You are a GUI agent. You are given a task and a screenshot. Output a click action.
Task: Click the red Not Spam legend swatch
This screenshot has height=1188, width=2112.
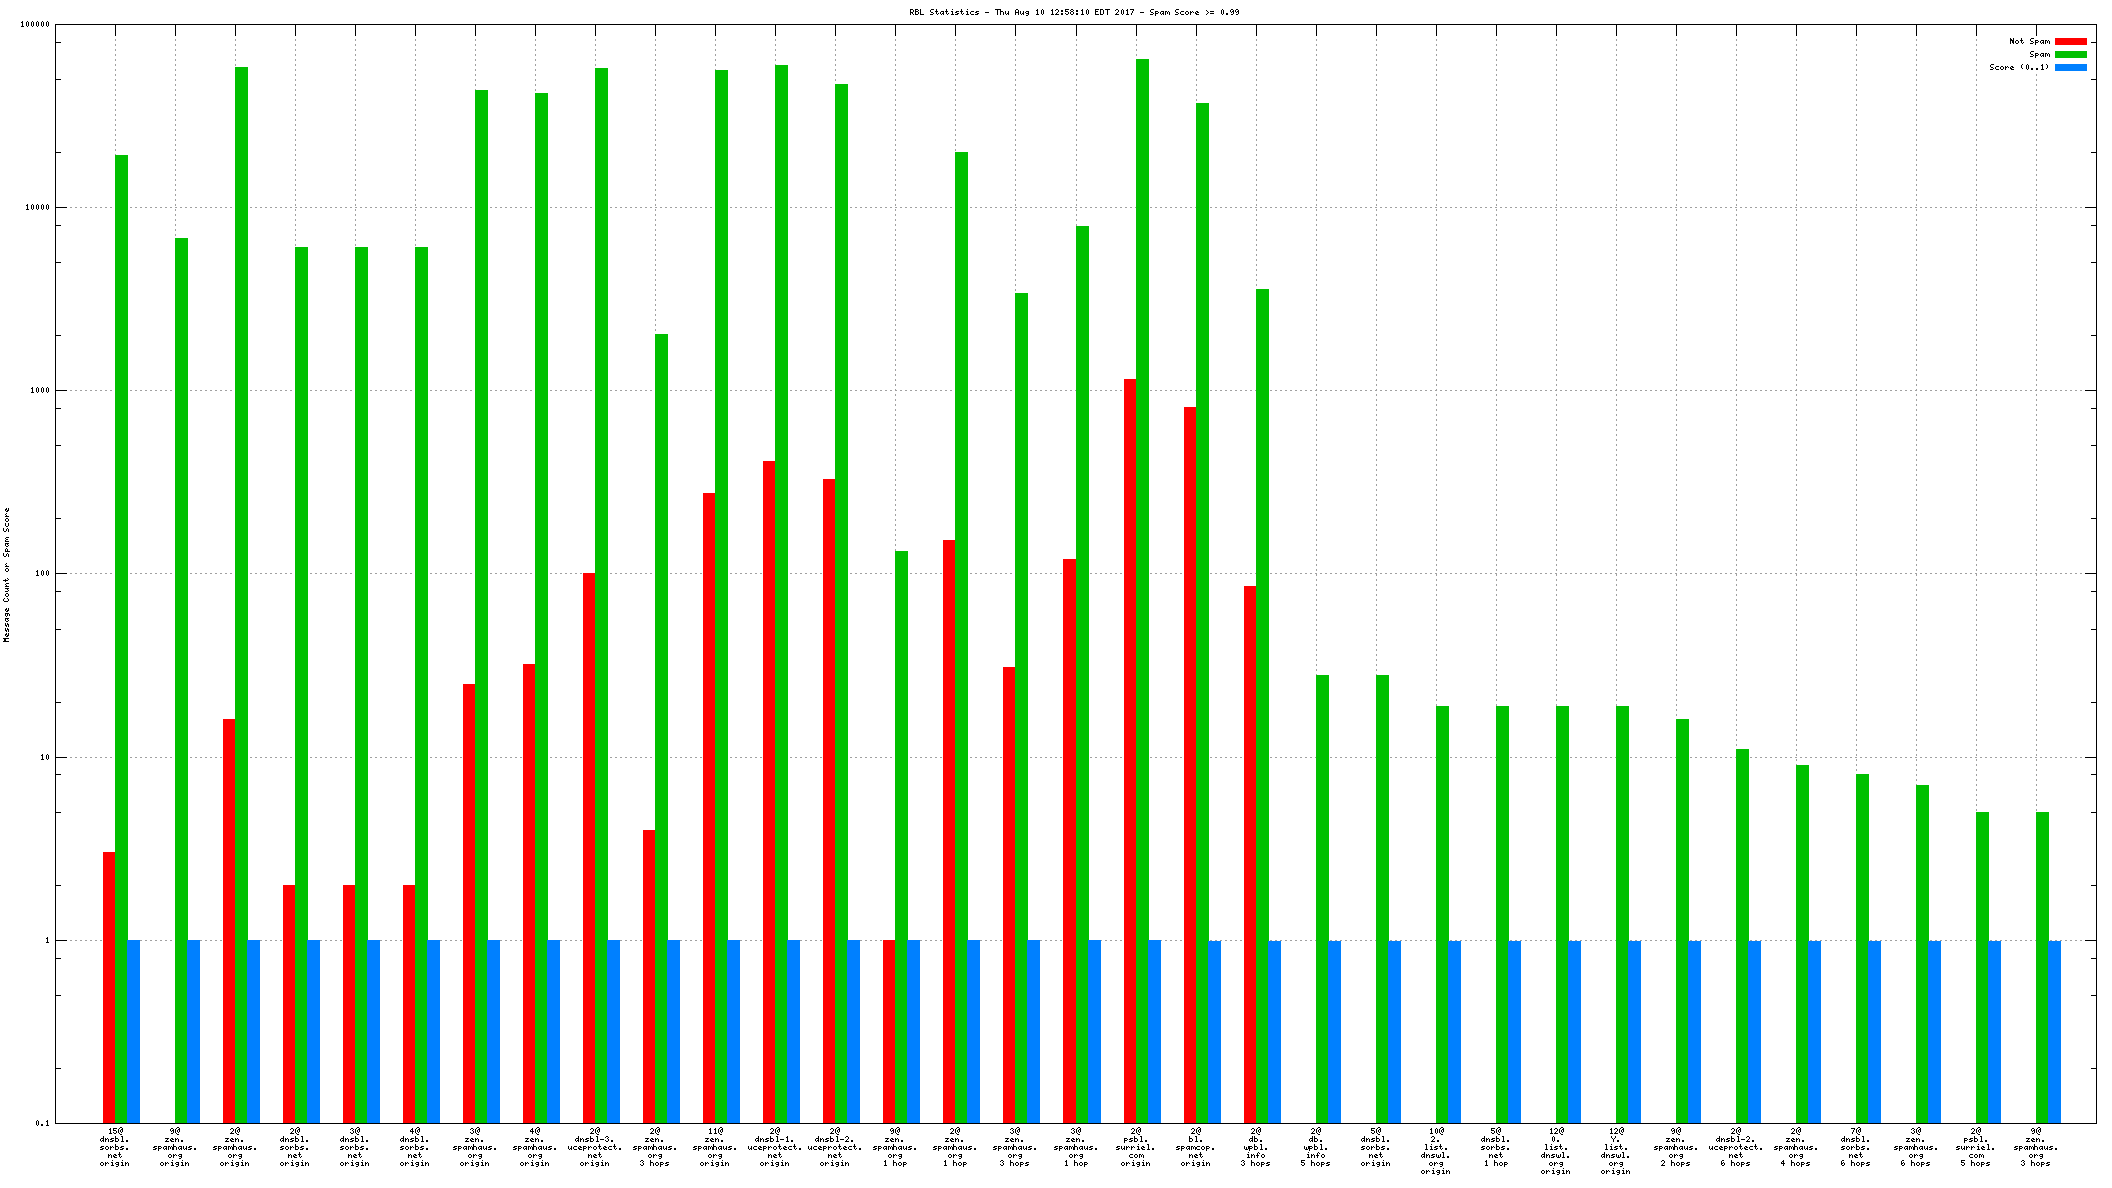pos(2070,42)
